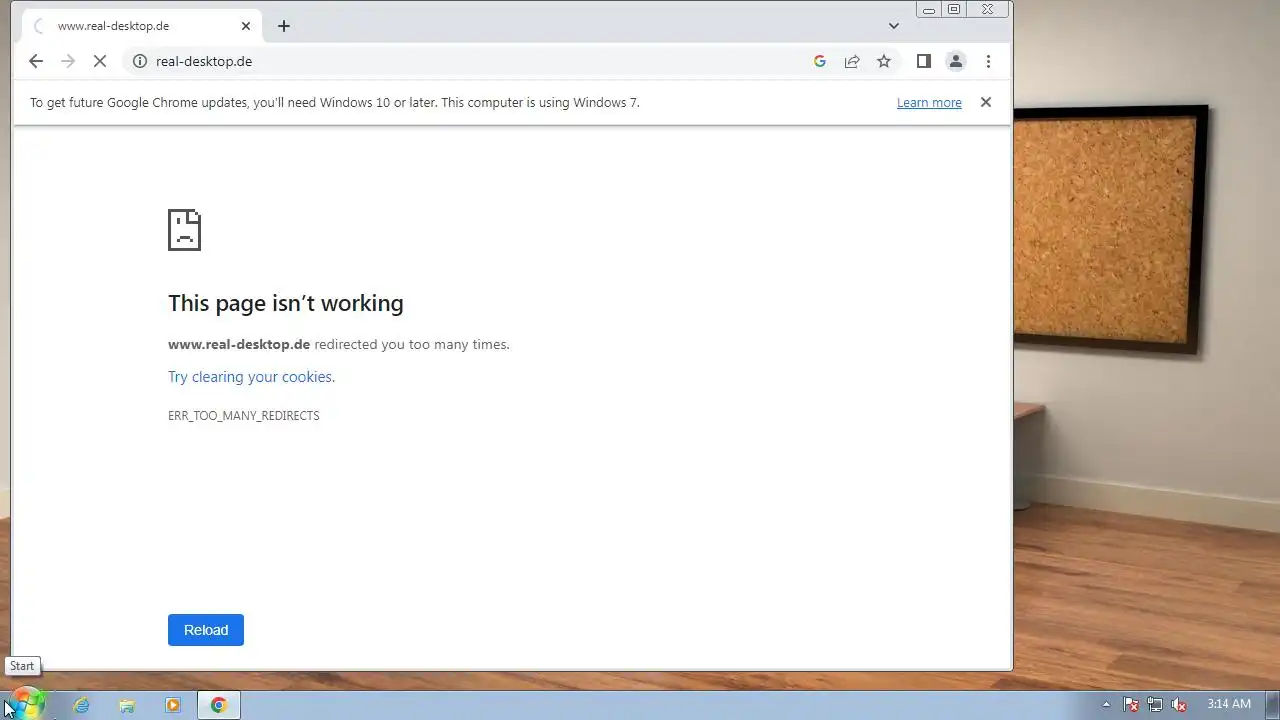Click the Try clearing your cookies link
The height and width of the screenshot is (720, 1280).
pyautogui.click(x=250, y=377)
